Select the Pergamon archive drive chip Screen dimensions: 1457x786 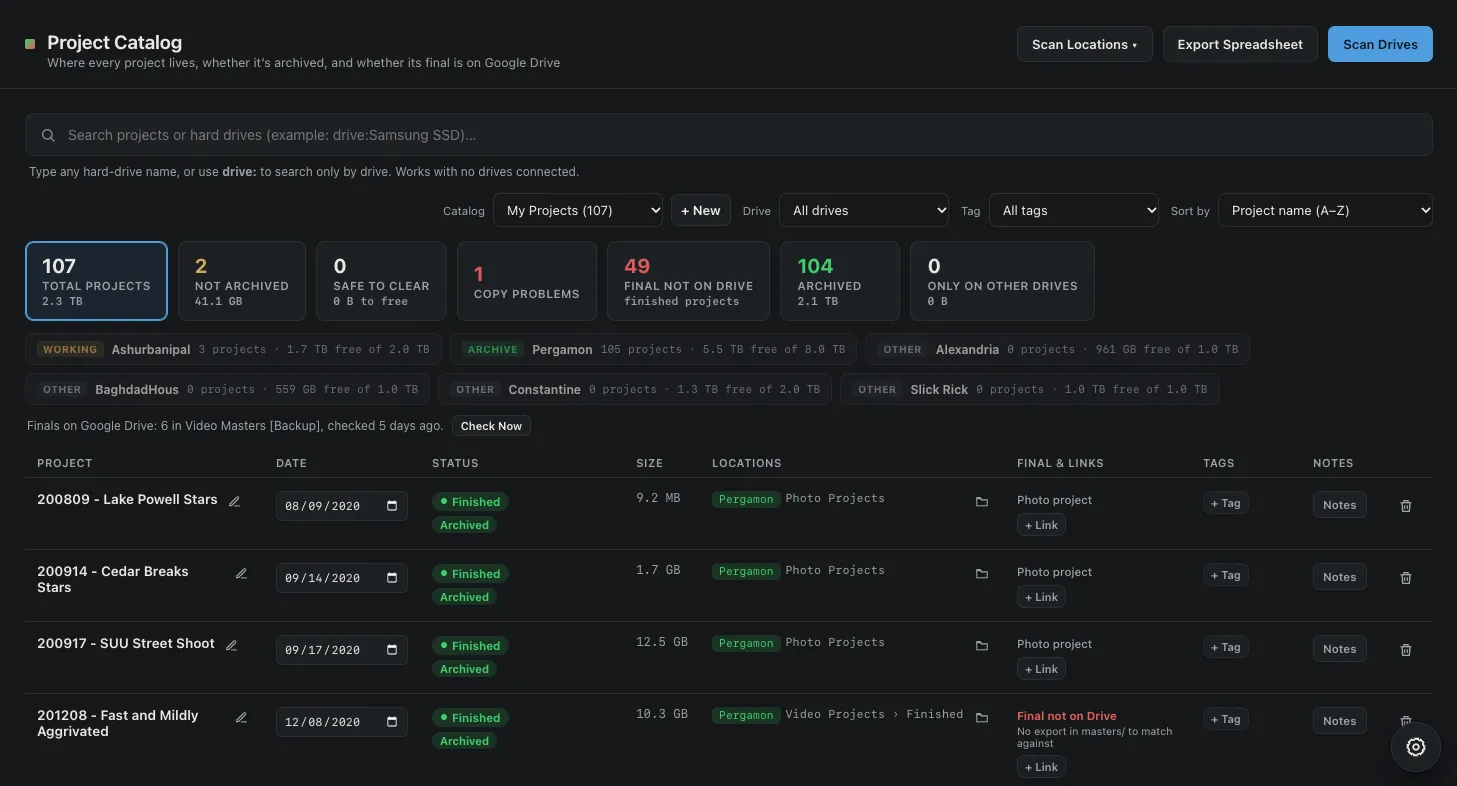click(x=653, y=349)
